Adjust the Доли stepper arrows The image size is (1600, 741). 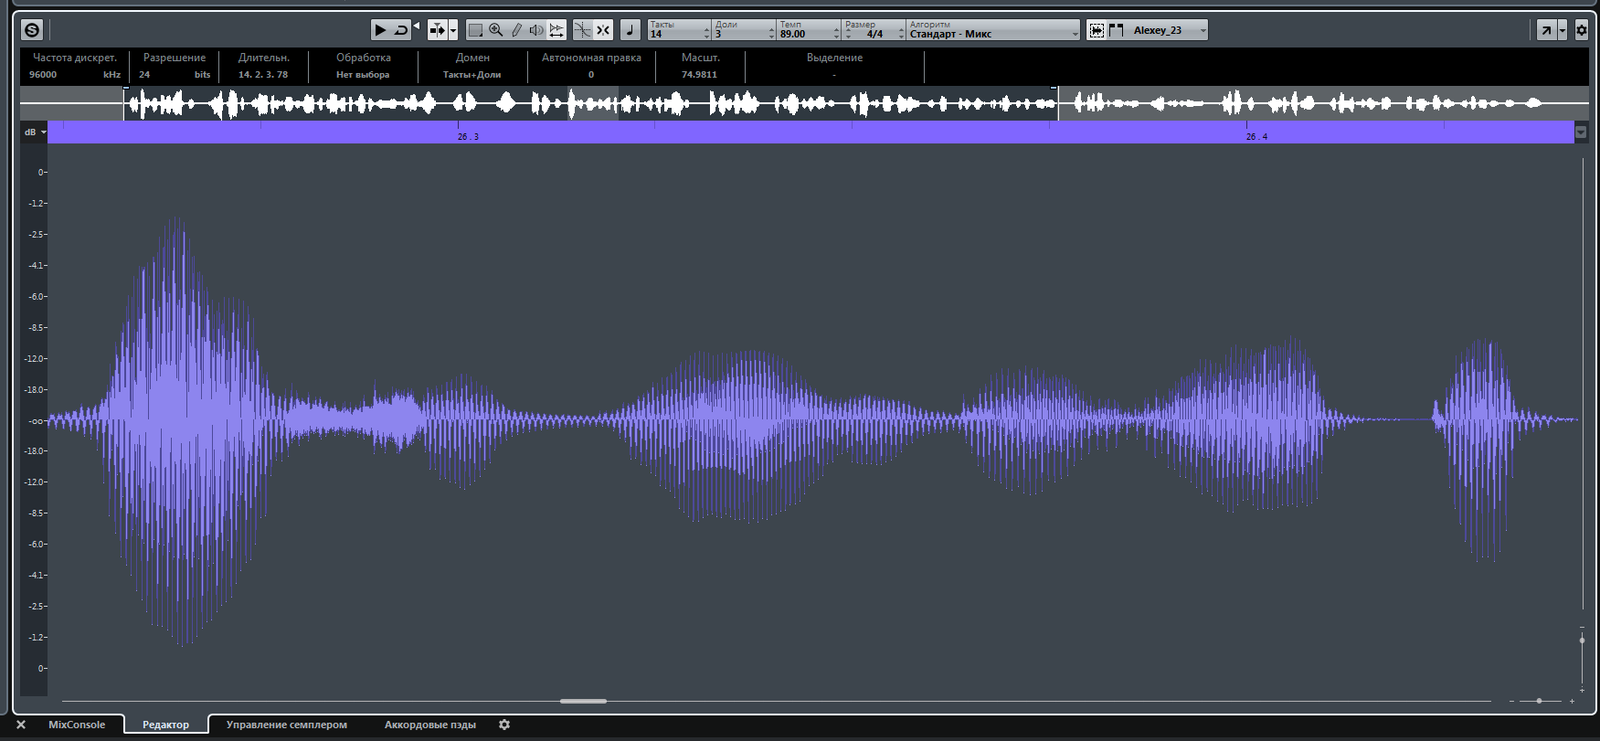[771, 33]
